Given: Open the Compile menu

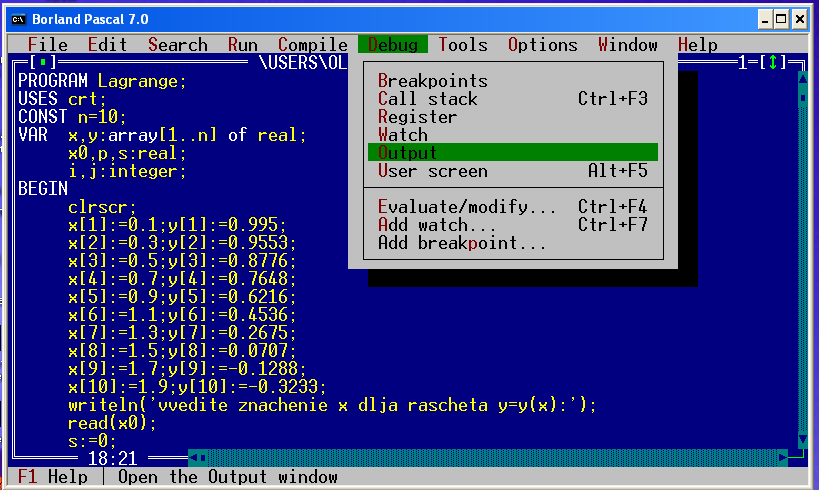Looking at the screenshot, I should pos(313,45).
